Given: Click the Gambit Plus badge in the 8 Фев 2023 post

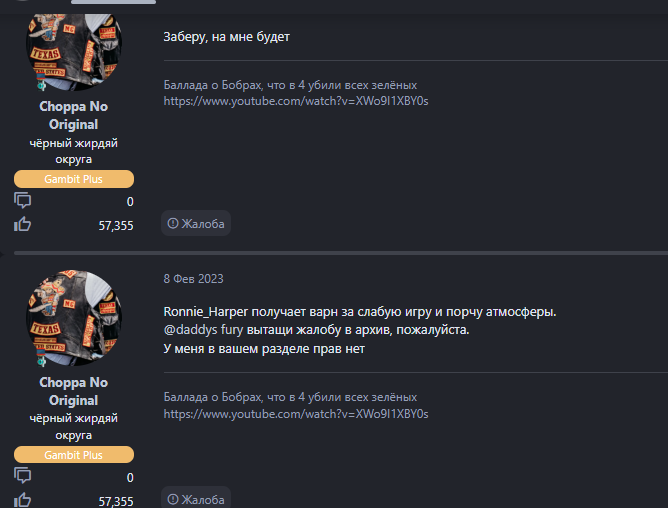Looking at the screenshot, I should click(73, 455).
